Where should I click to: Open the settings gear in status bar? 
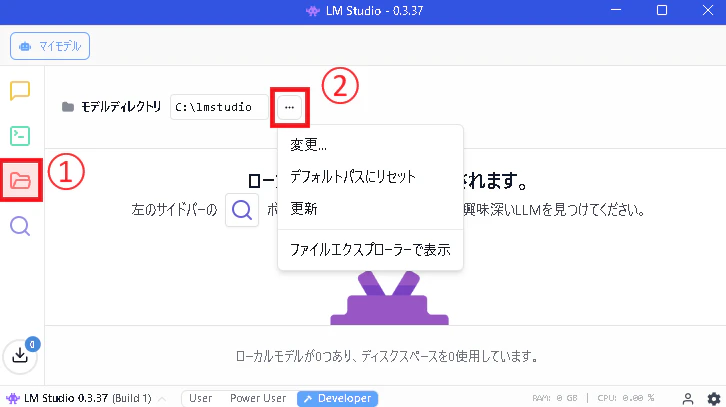714,398
